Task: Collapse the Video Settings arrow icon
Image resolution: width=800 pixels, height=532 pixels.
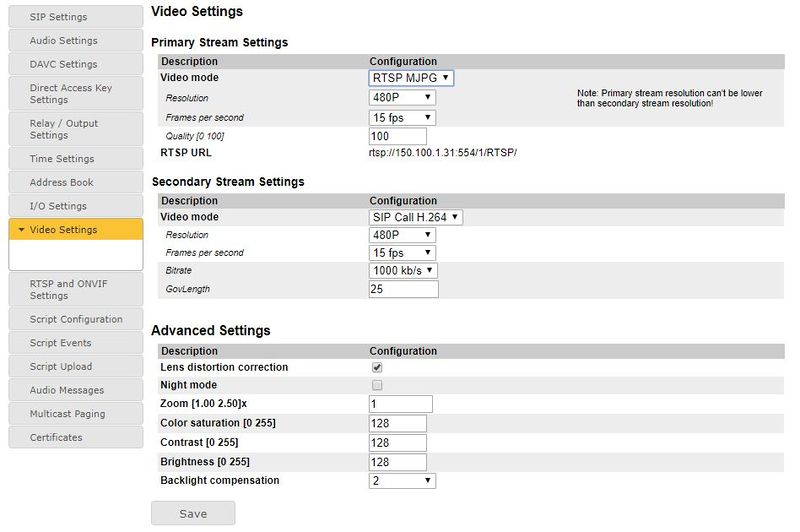Action: point(21,230)
